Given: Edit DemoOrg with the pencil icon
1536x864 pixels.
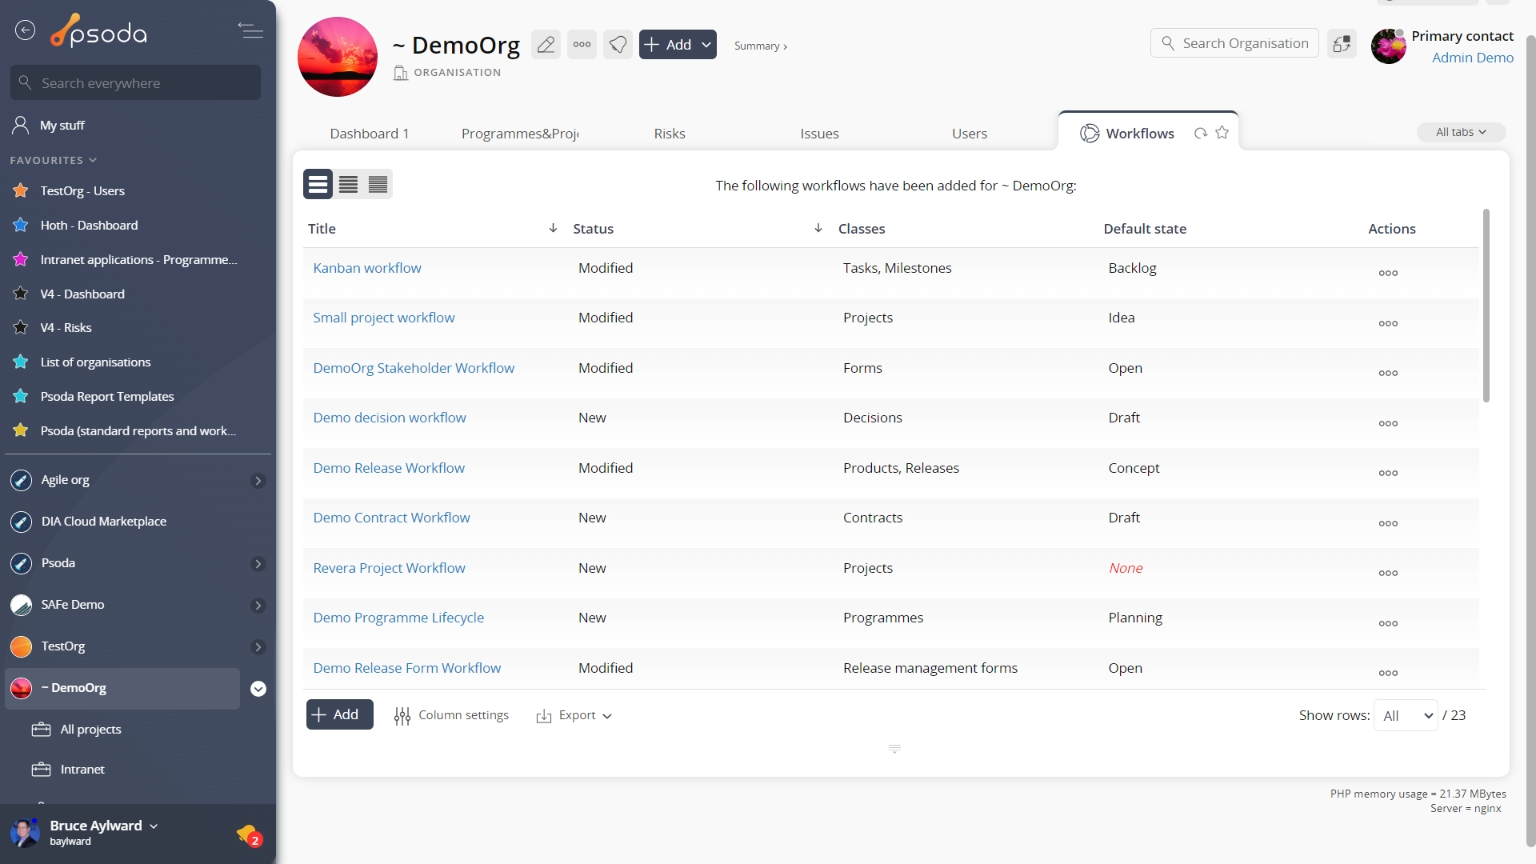Looking at the screenshot, I should click(546, 44).
